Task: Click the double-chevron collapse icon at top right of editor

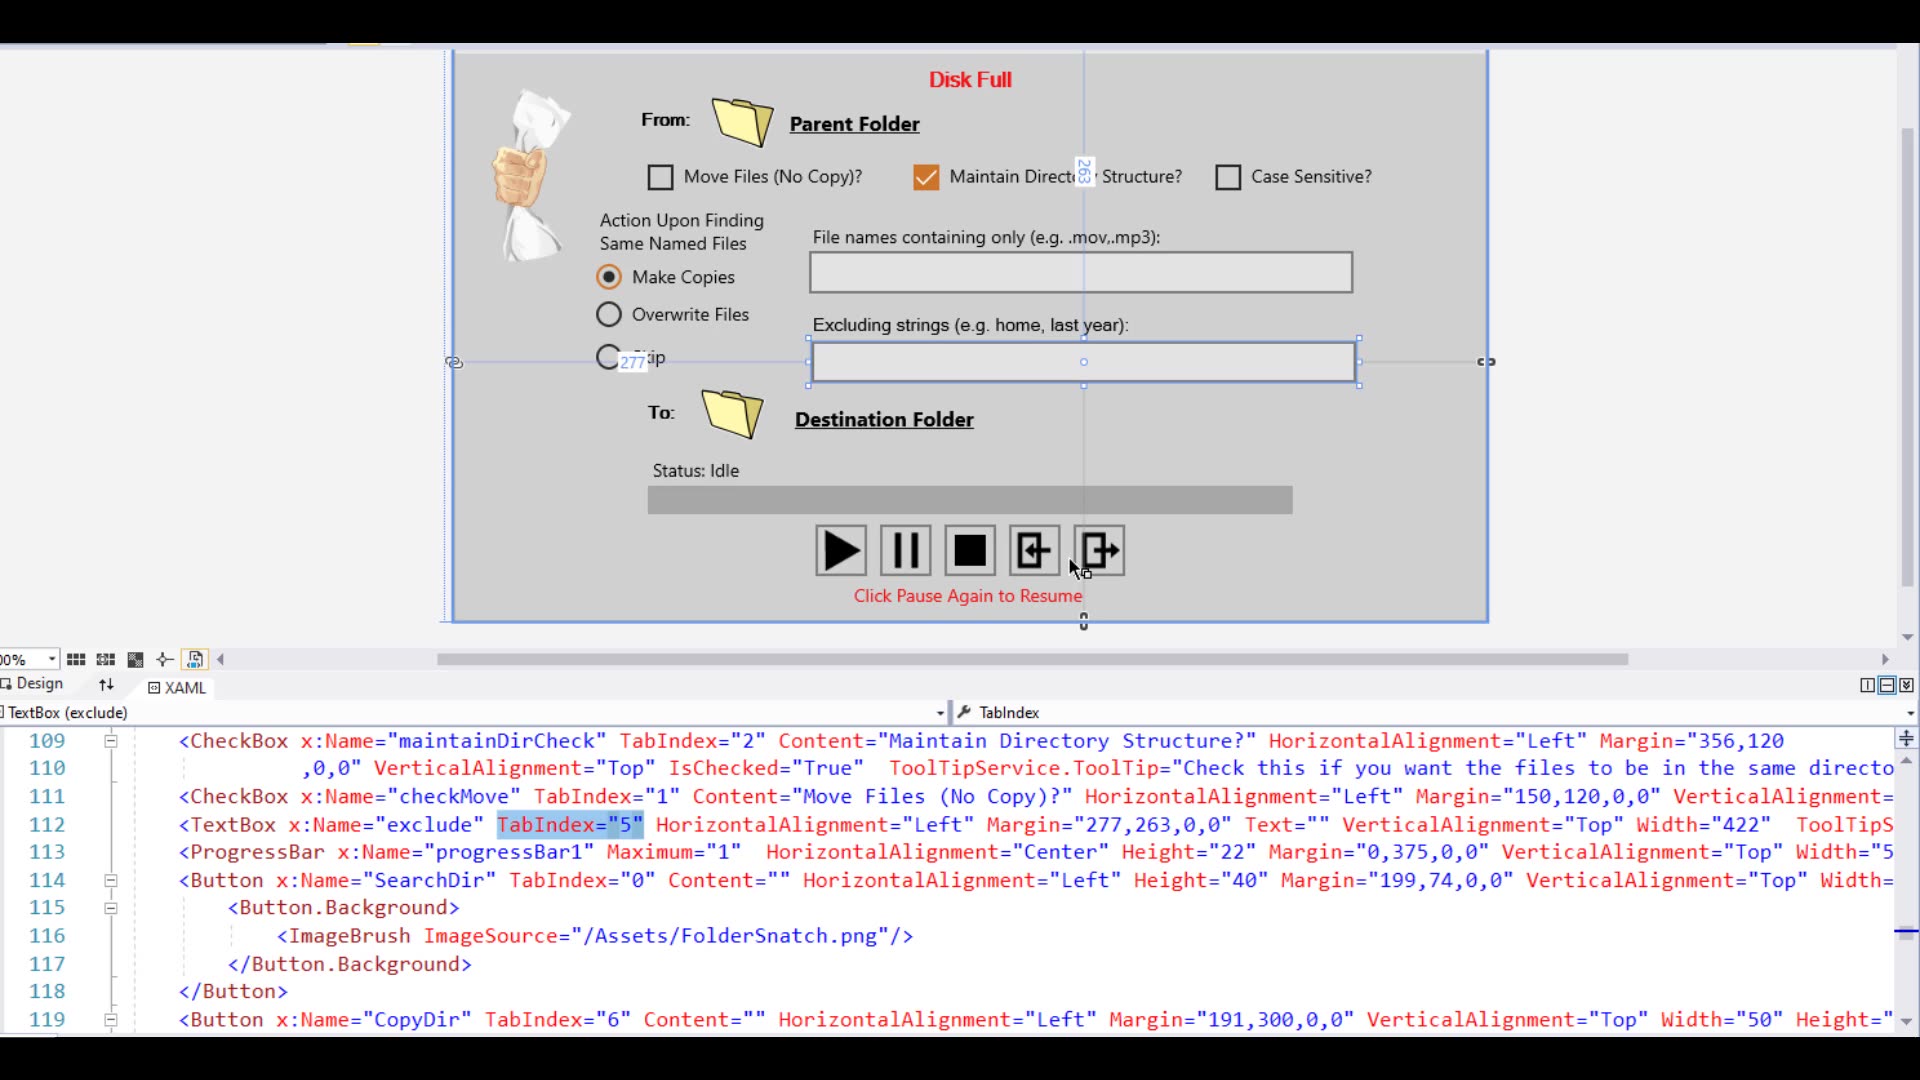Action: (1907, 685)
